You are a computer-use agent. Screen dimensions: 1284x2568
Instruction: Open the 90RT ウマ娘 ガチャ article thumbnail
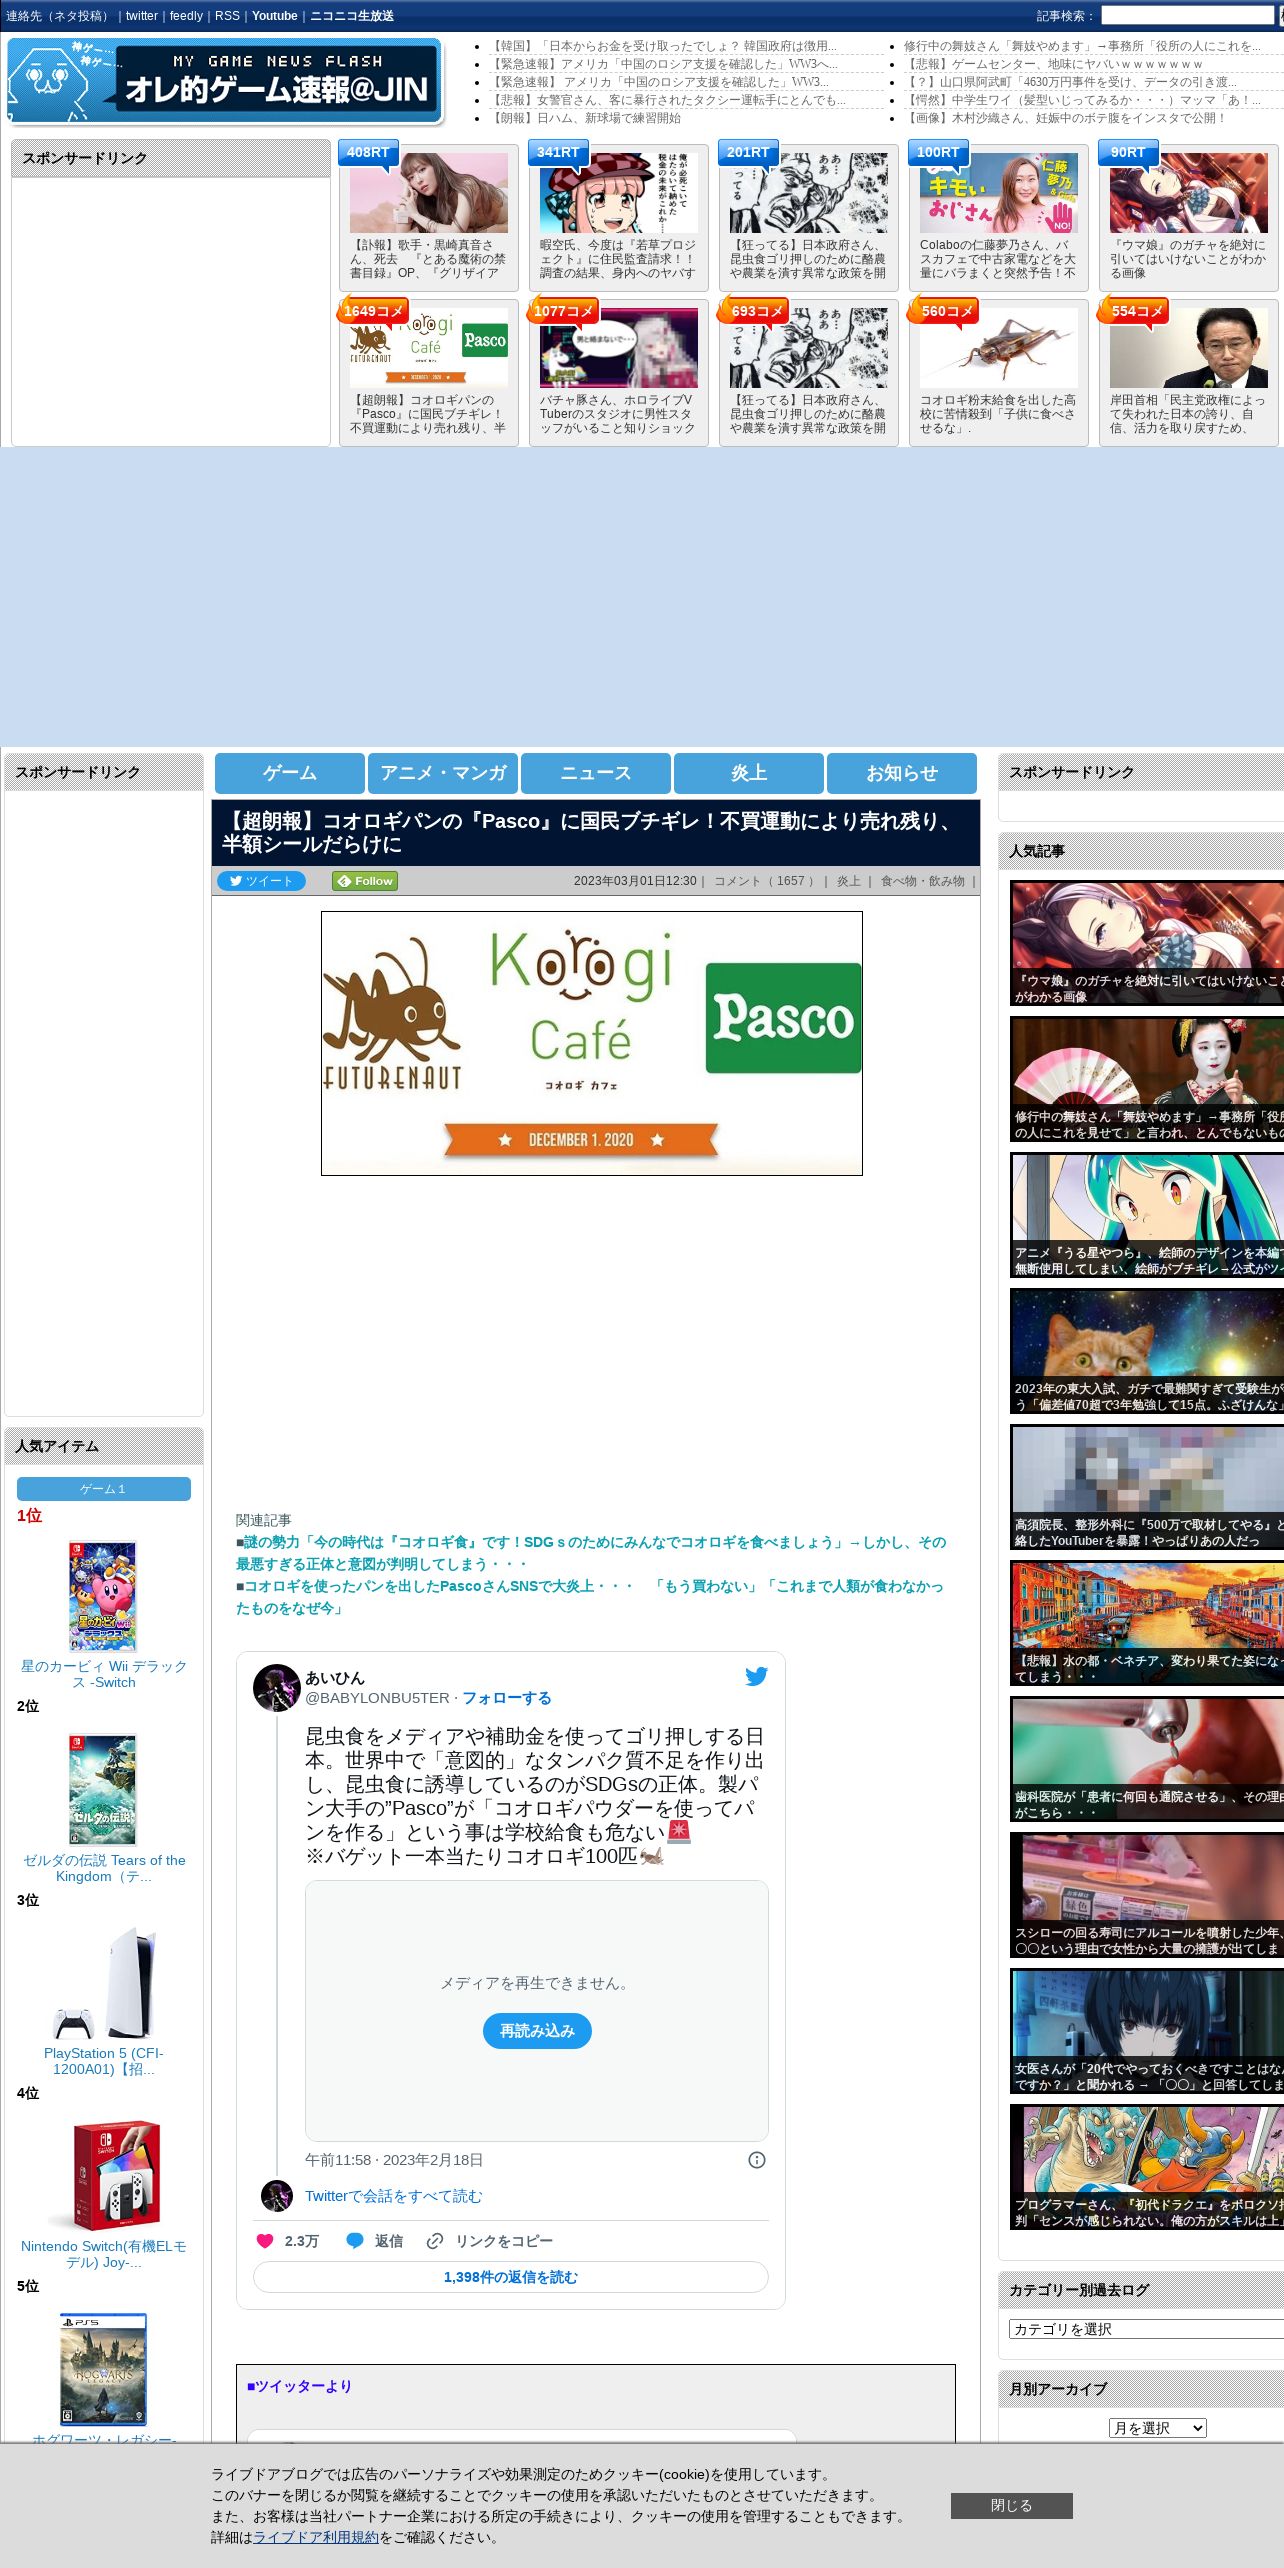[1189, 193]
